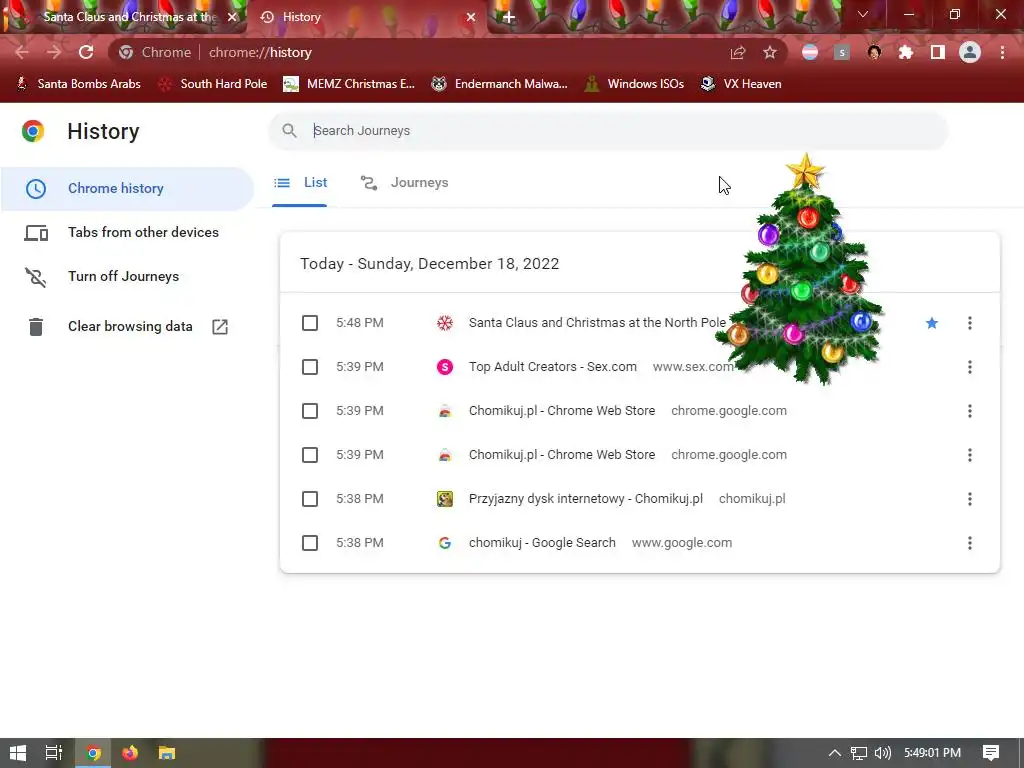Click the blue bookmark star on Santa entry
Viewport: 1024px width, 768px height.
click(932, 323)
